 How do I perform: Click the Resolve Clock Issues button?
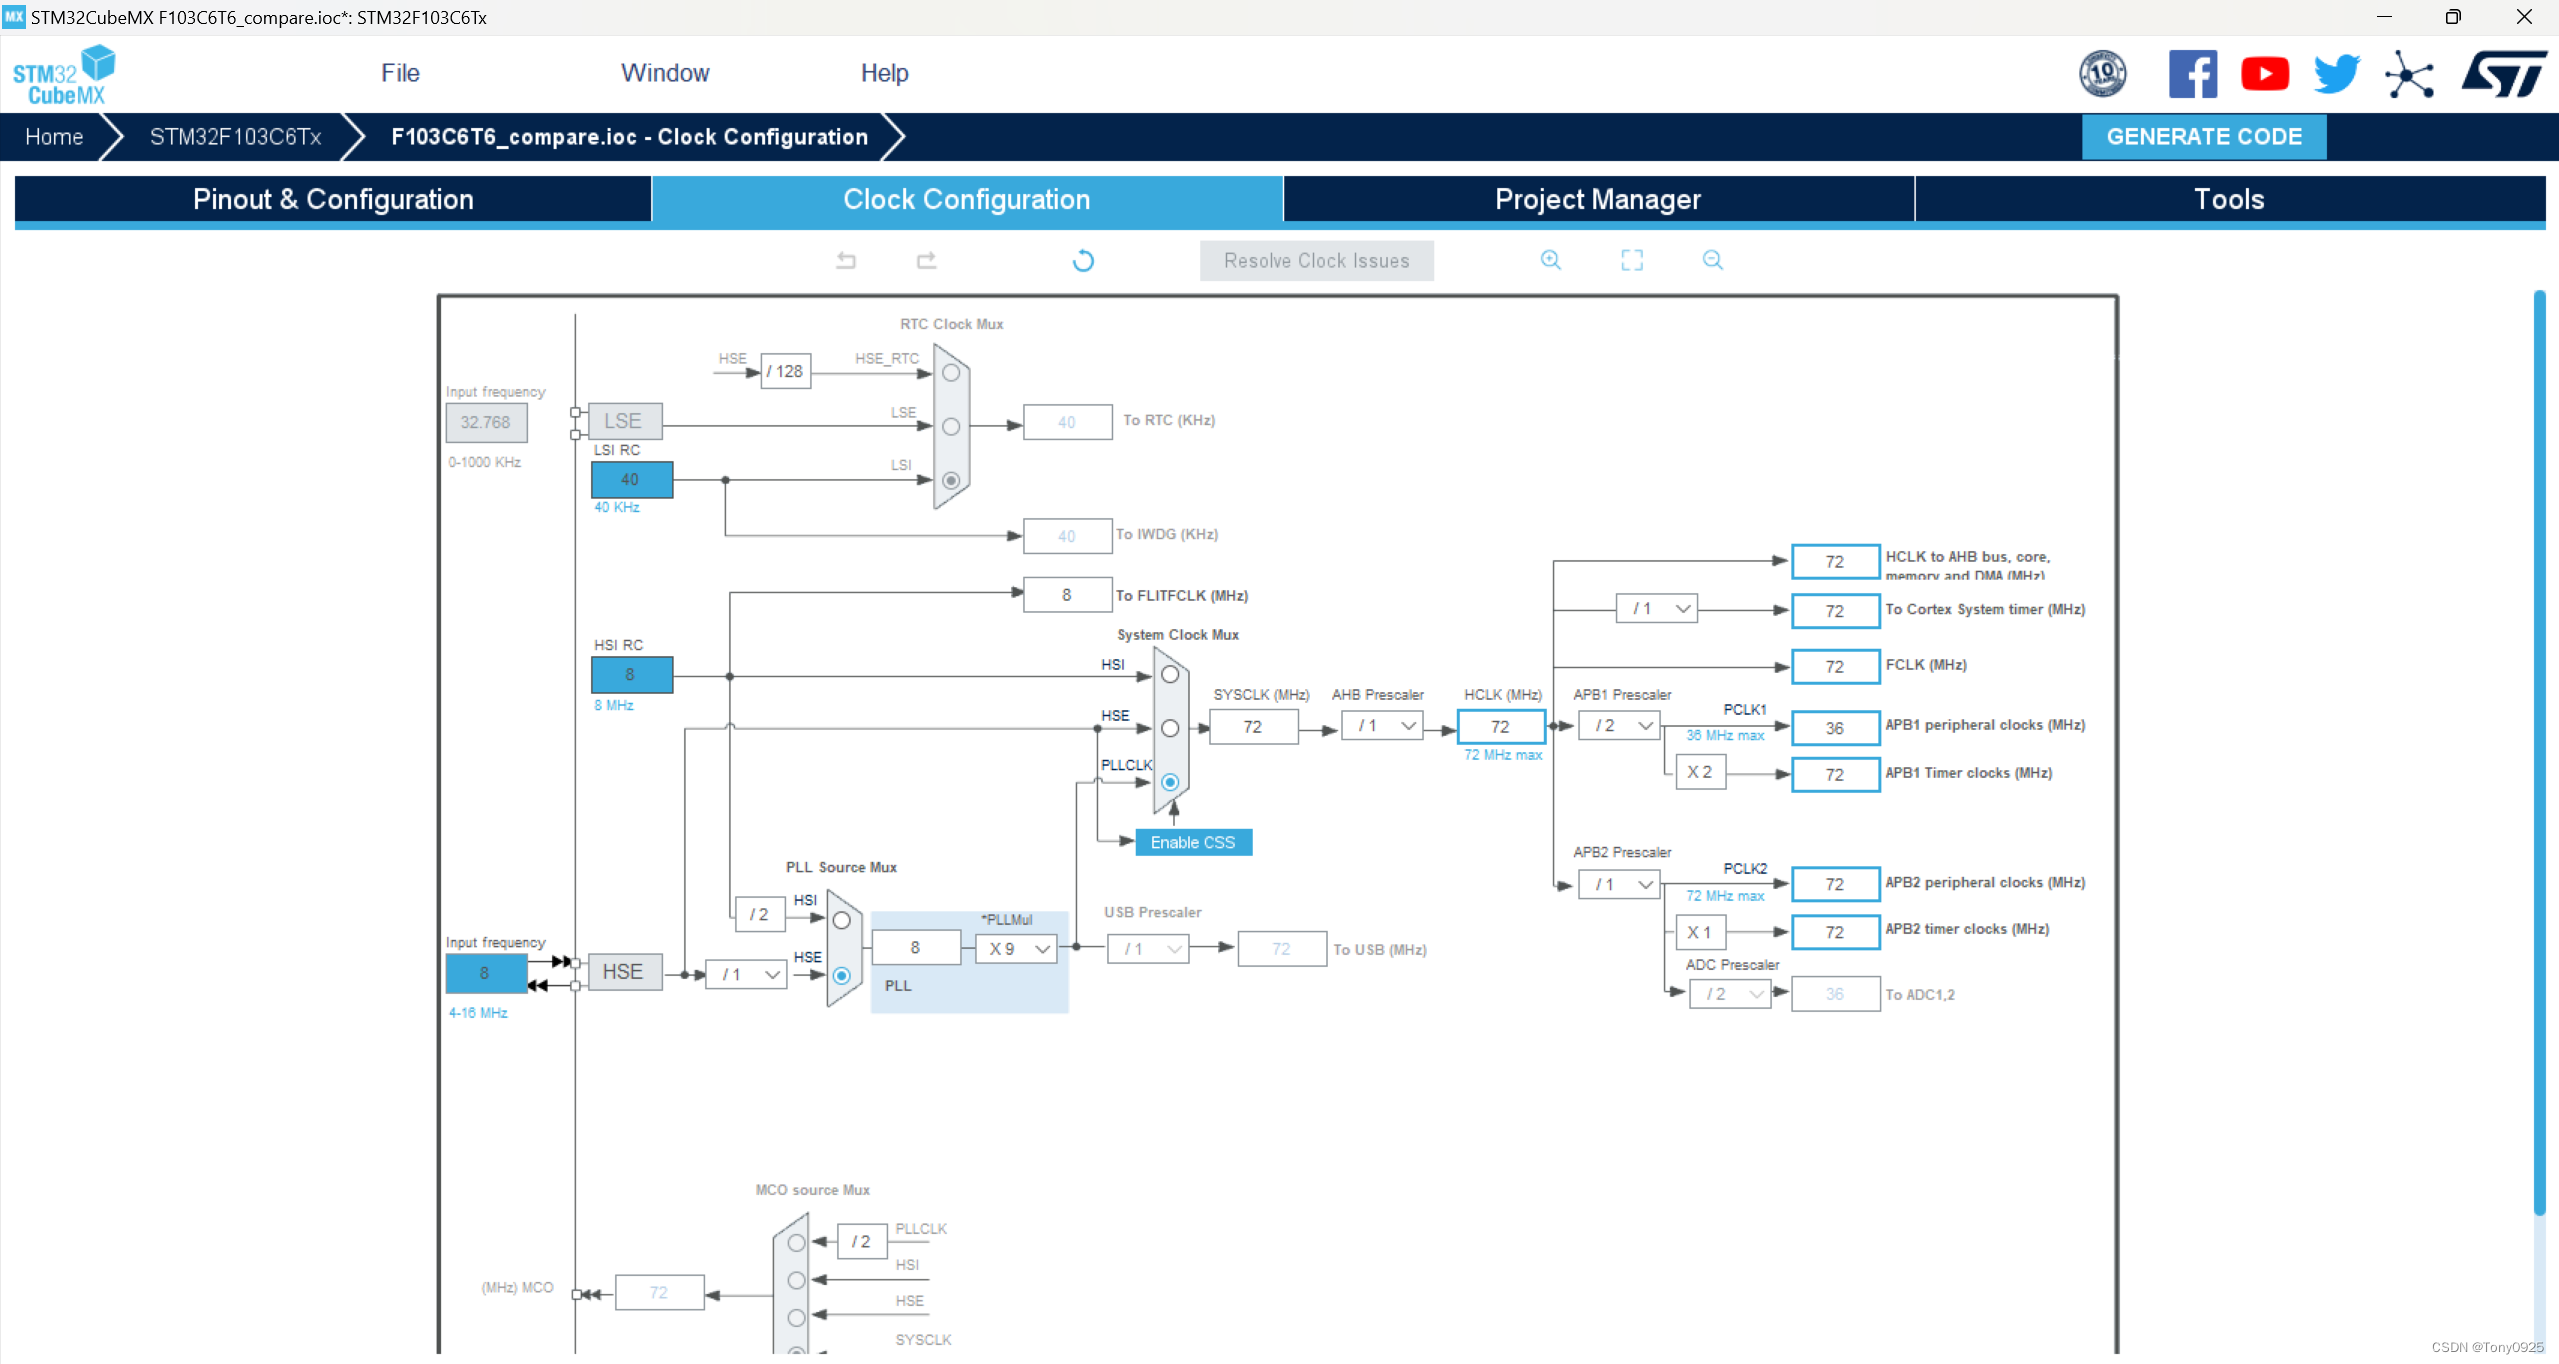[1317, 261]
